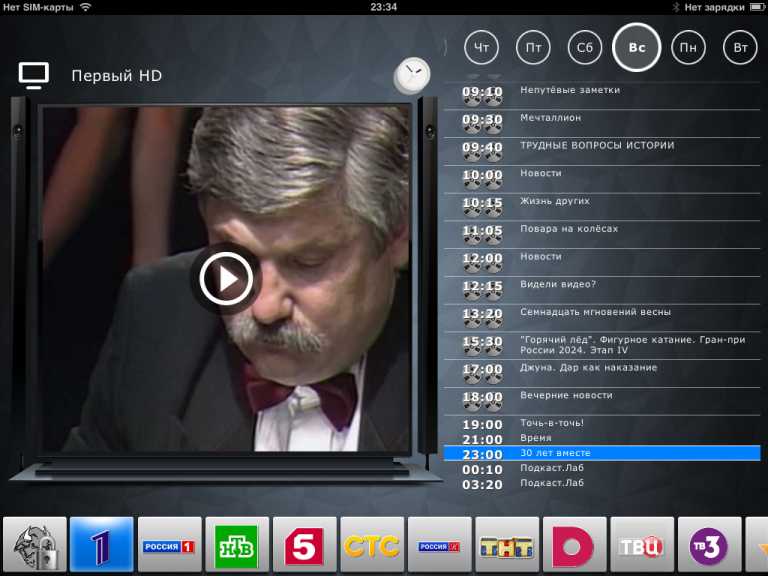
Task: Click the TV monitor icon beside Первый HD
Action: [x=34, y=75]
